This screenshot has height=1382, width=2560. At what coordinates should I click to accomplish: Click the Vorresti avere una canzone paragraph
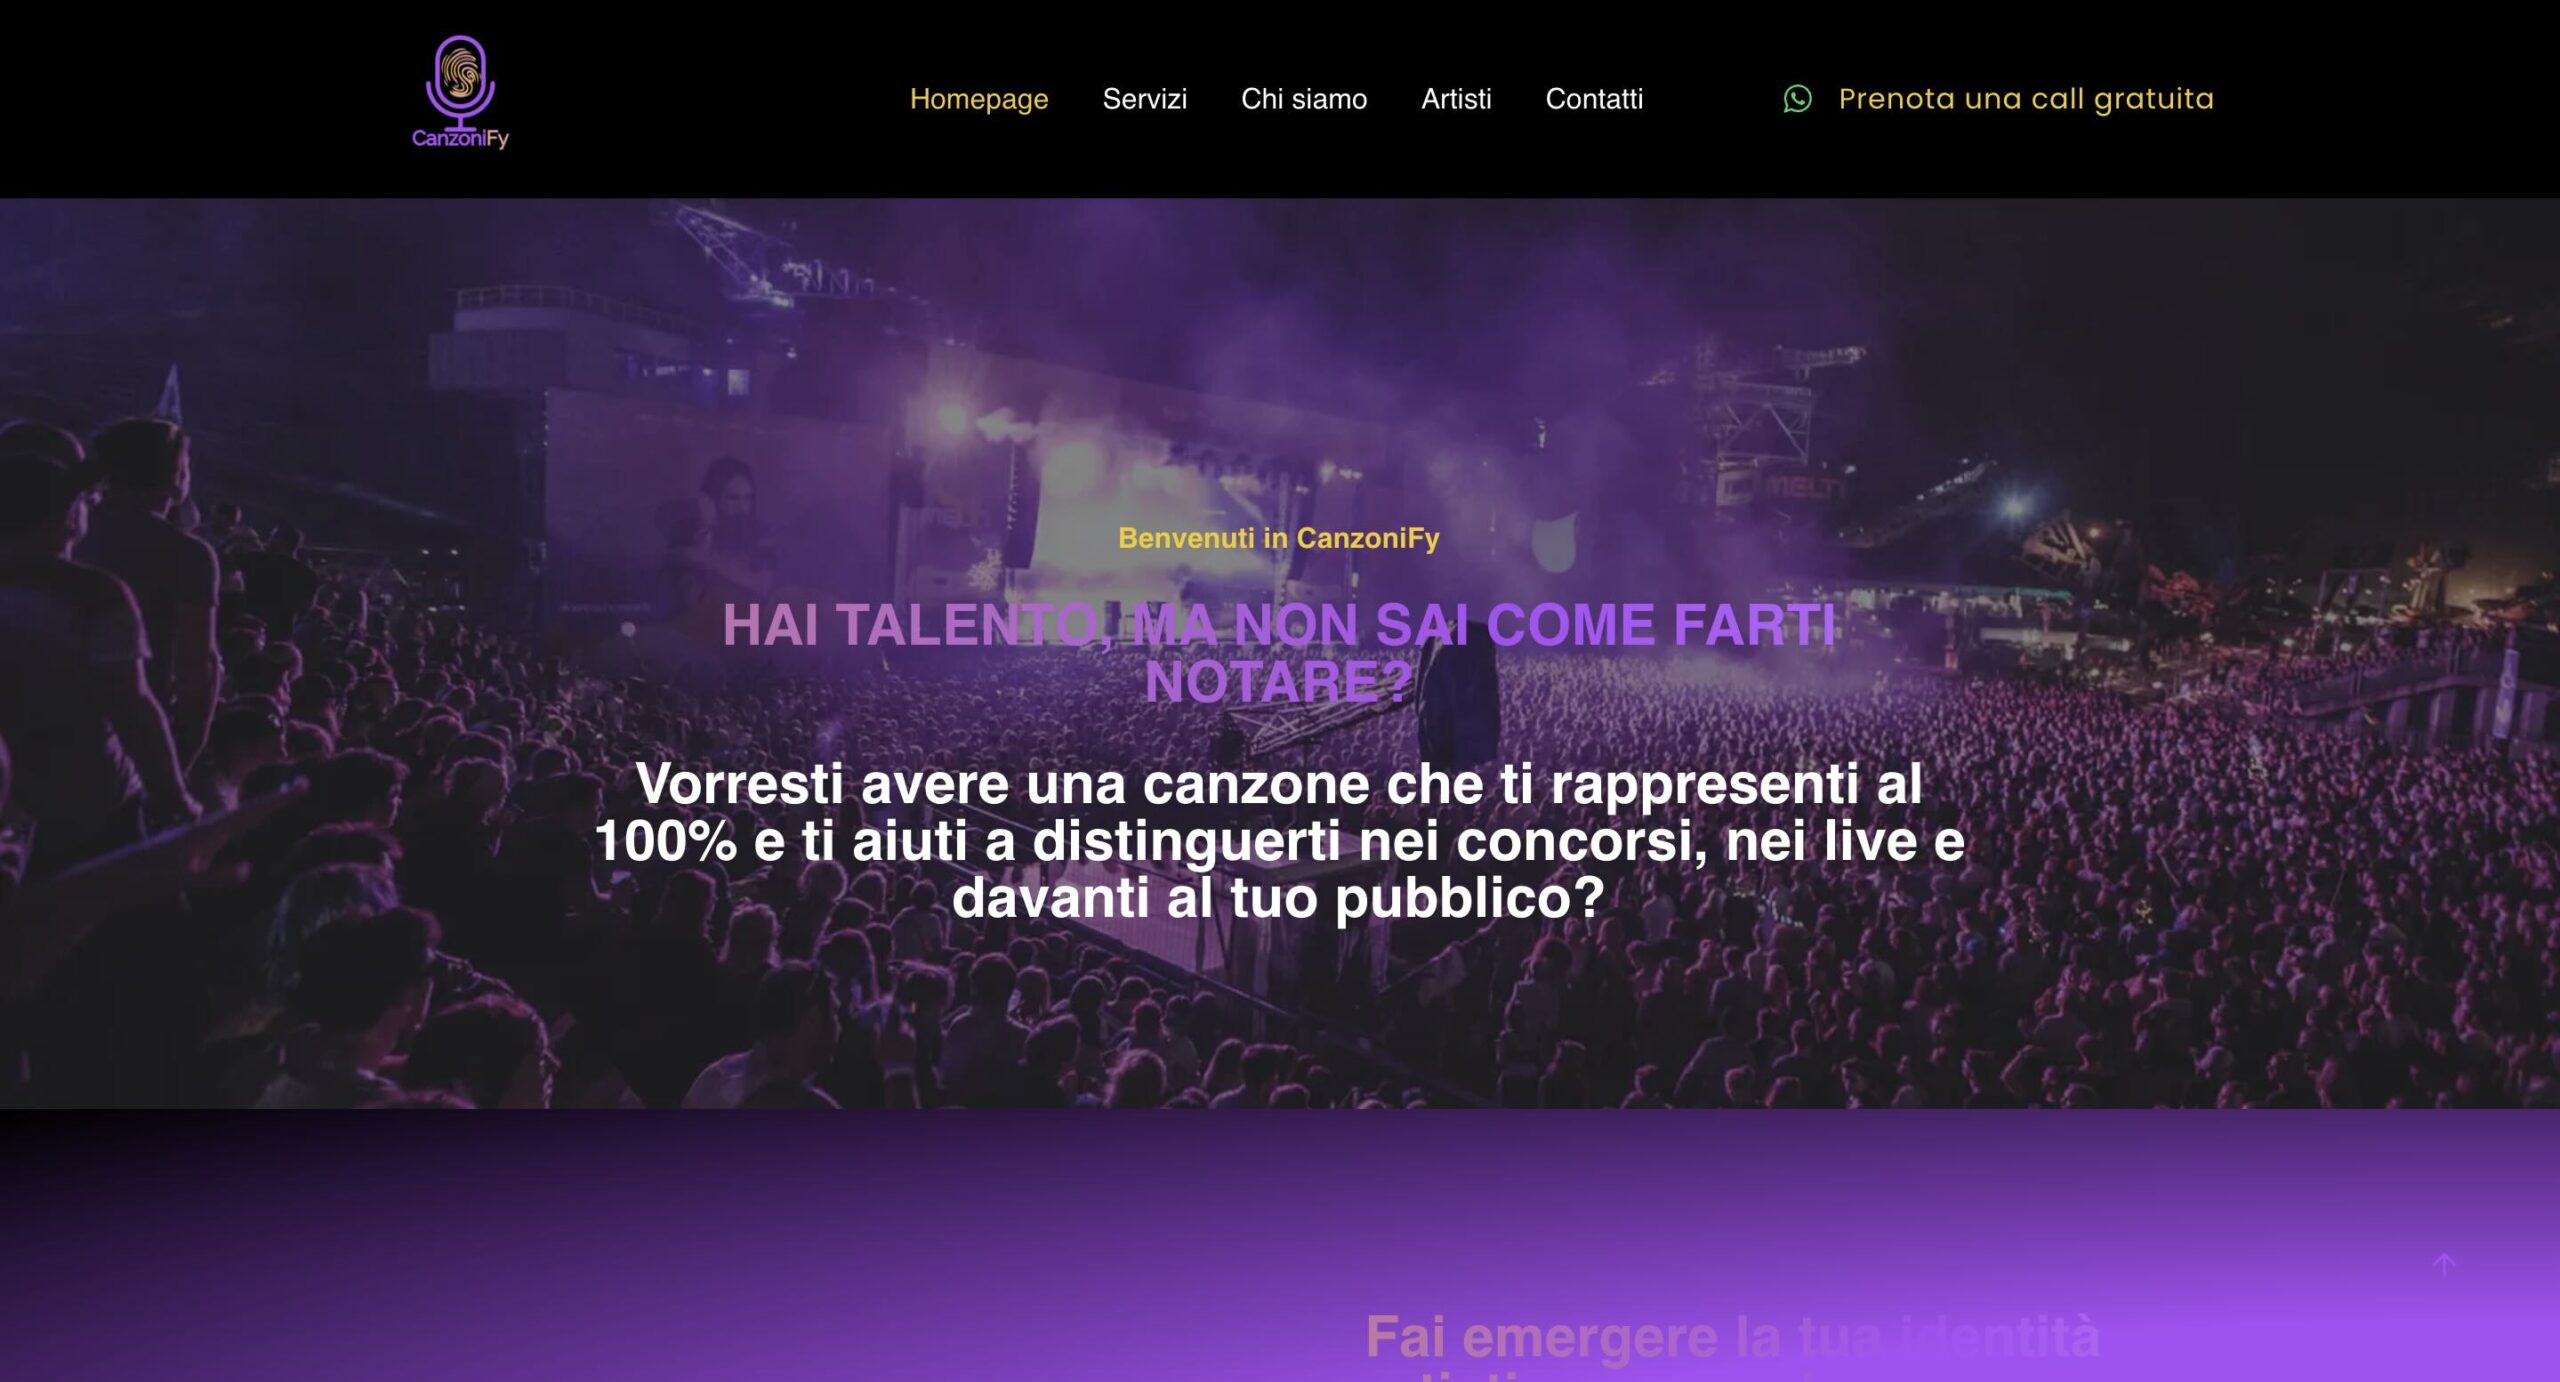tap(1279, 840)
